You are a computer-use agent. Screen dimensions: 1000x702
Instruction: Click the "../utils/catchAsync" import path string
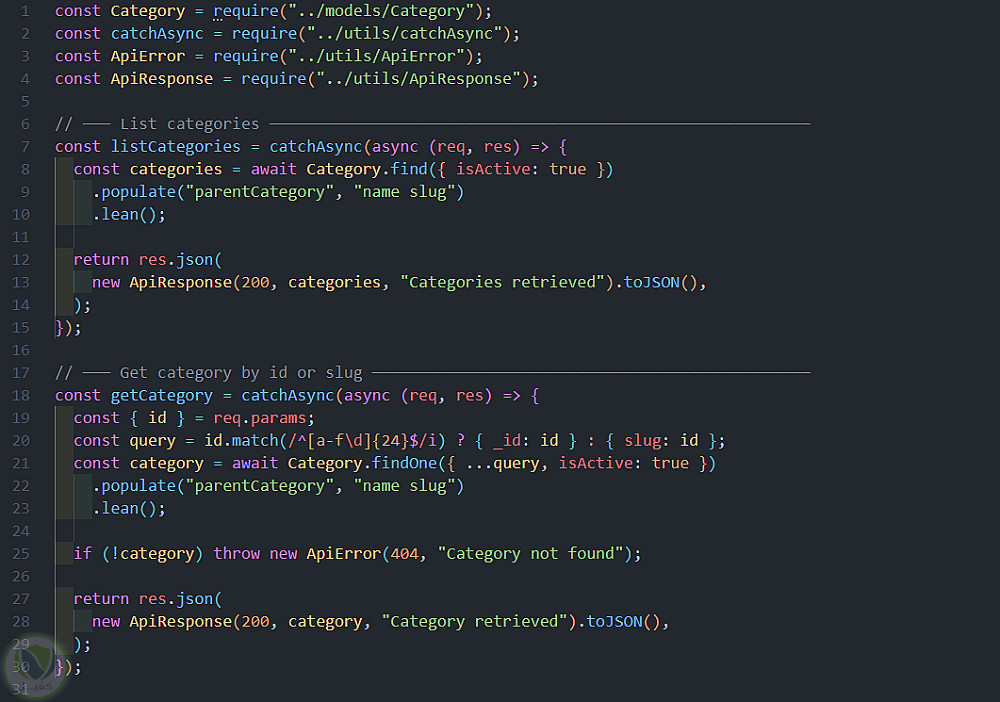(x=404, y=34)
